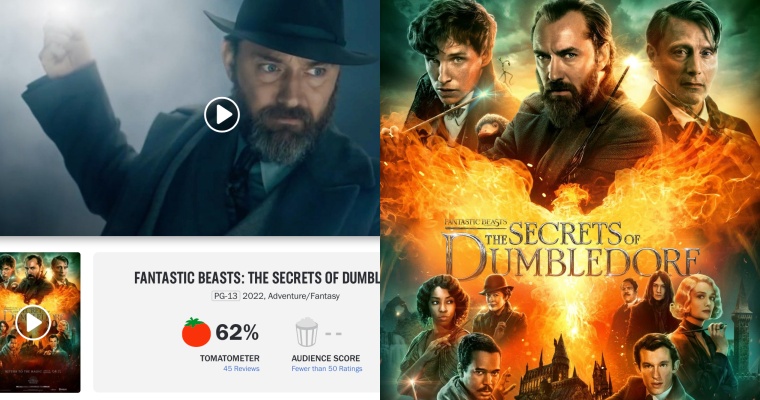Screen dimensions: 760x400
Task: Open the 45 Reviews link
Action: 241,369
